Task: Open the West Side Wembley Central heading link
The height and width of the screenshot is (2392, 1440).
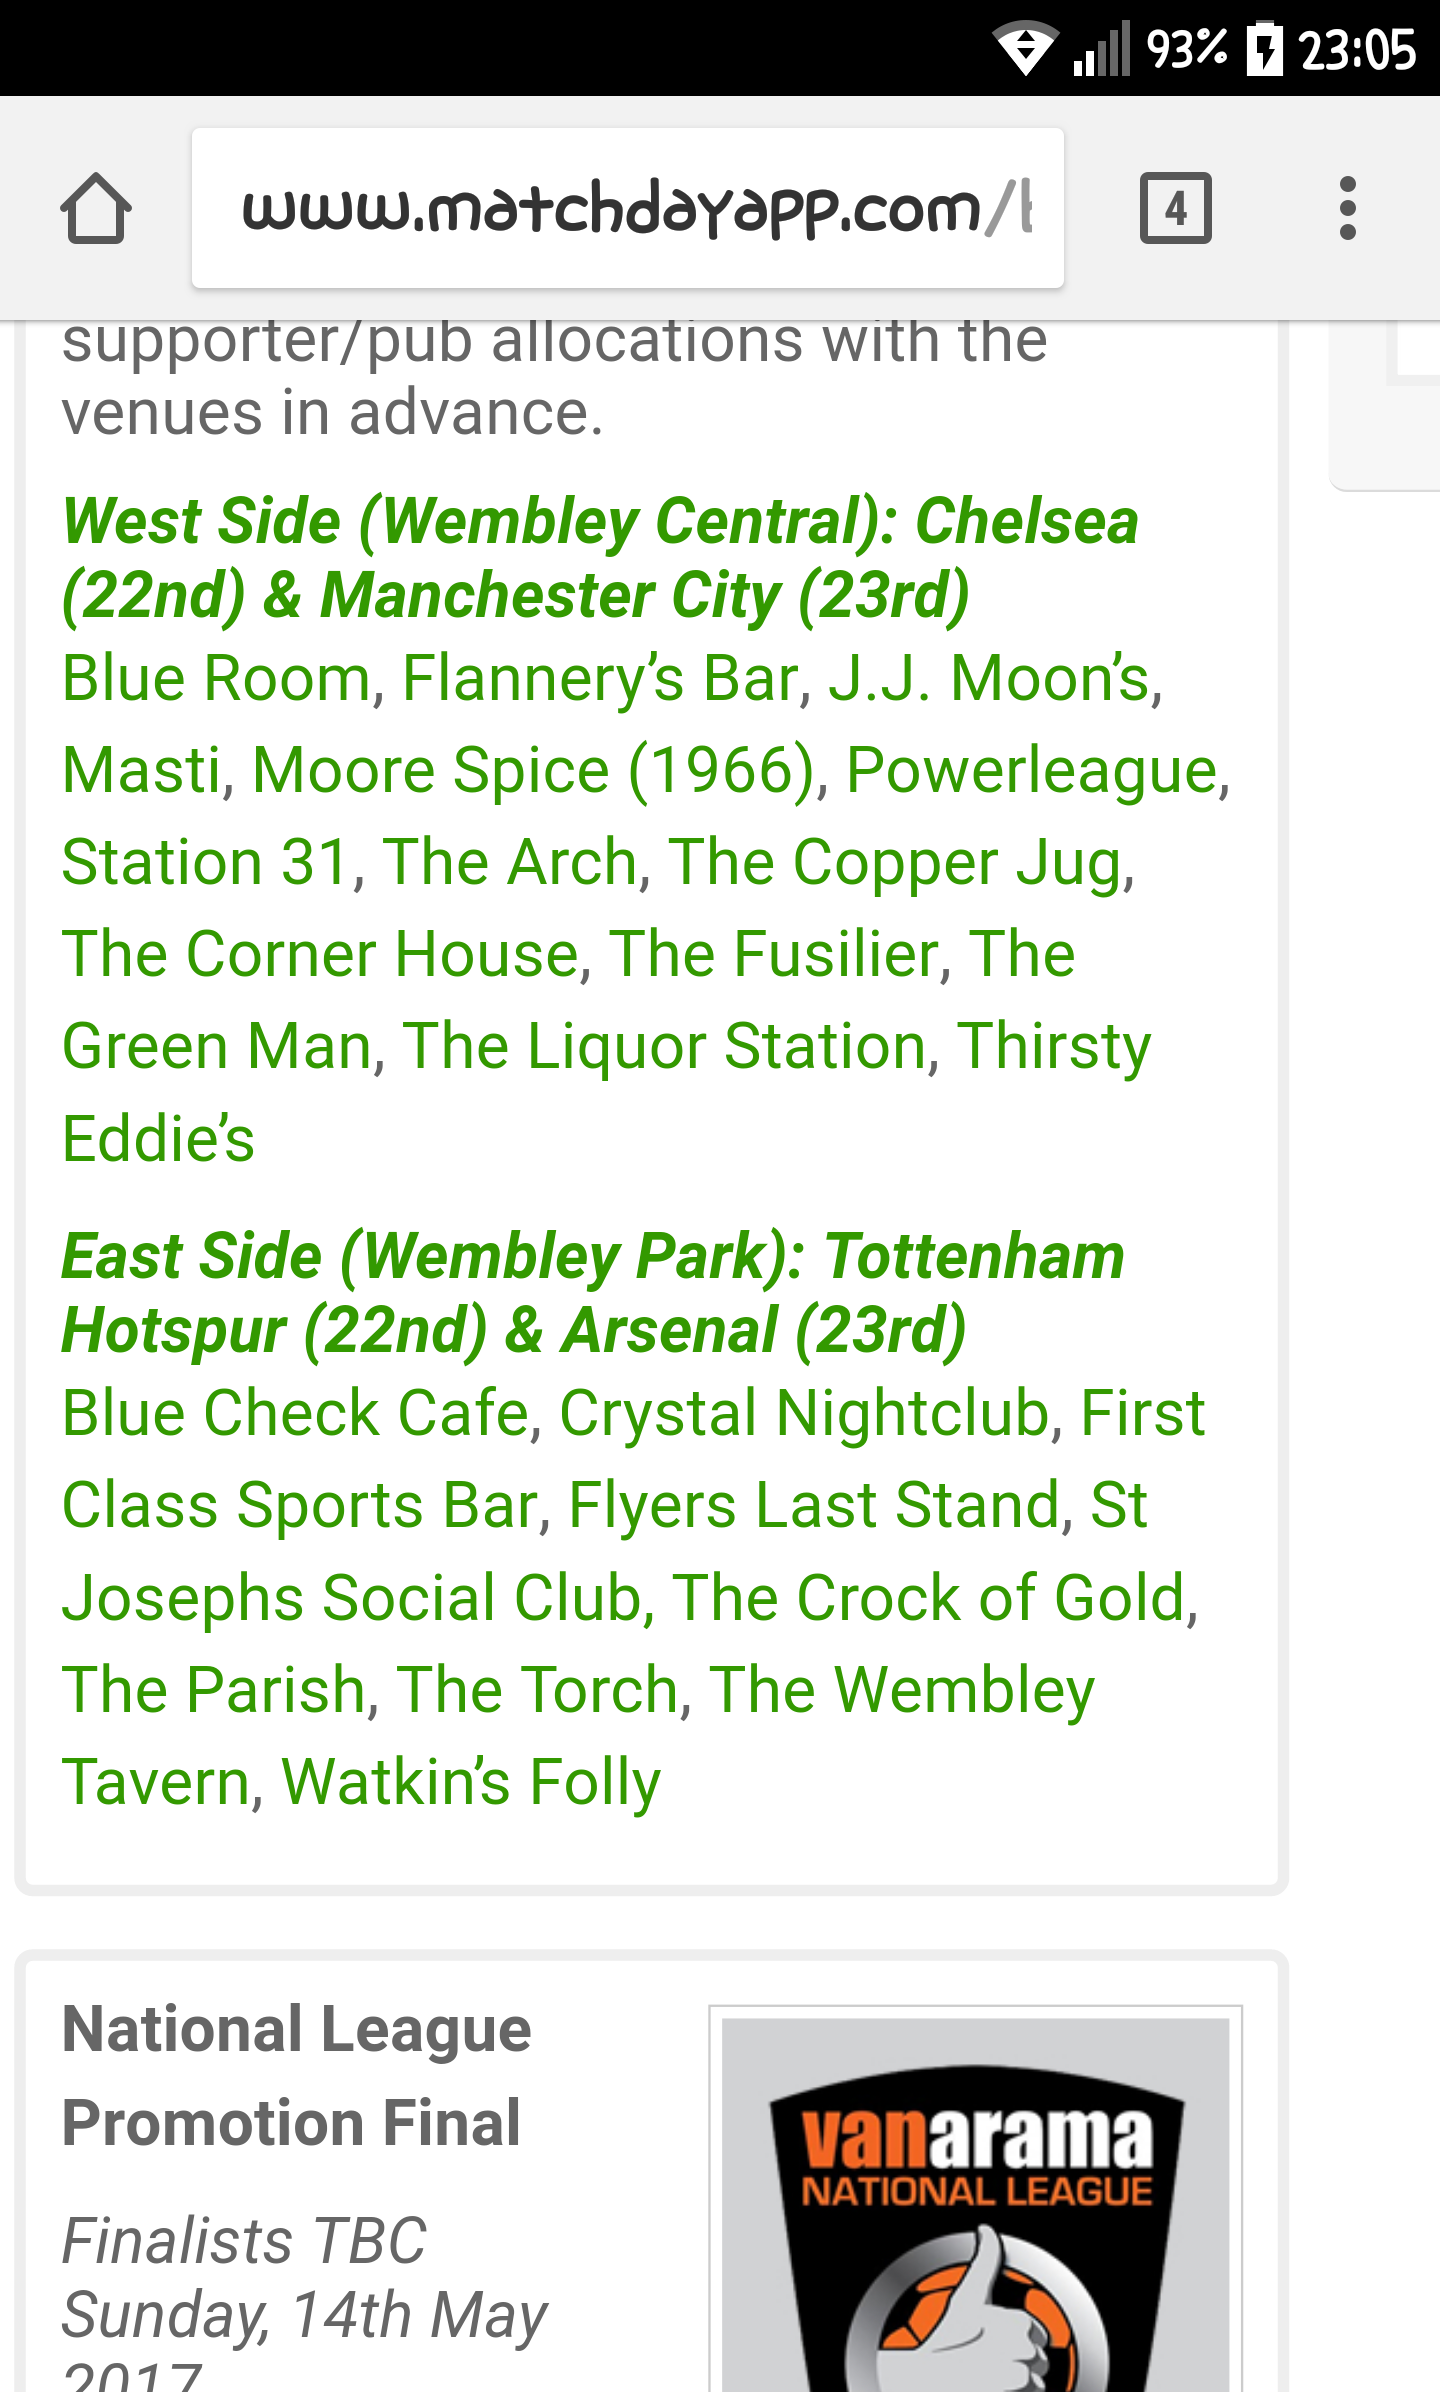Action: click(x=600, y=558)
